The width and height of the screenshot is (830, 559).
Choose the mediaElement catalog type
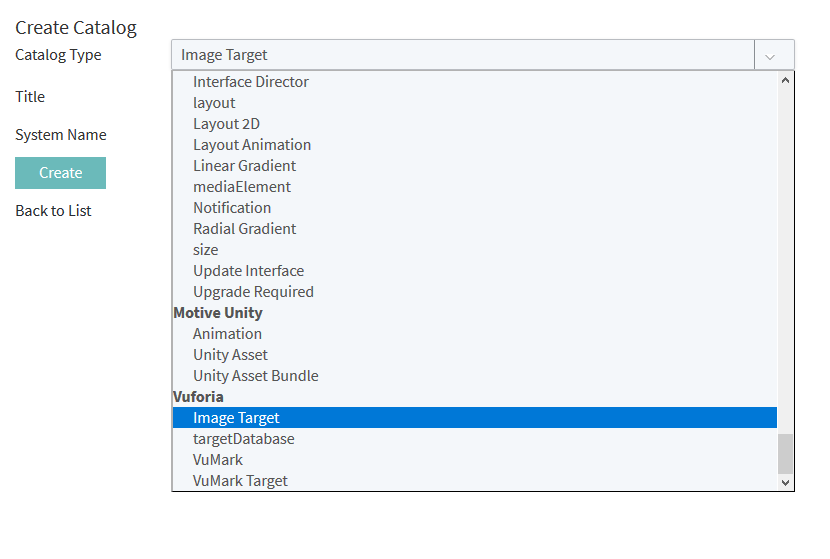point(242,187)
